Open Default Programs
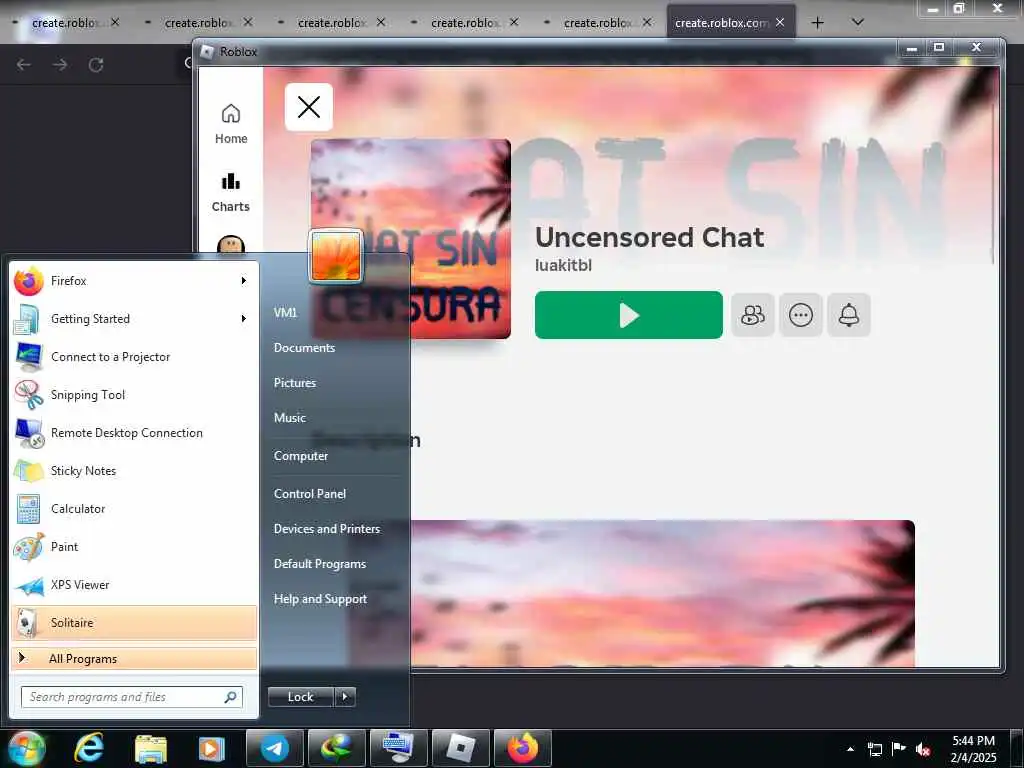The height and width of the screenshot is (768, 1024). click(x=319, y=564)
